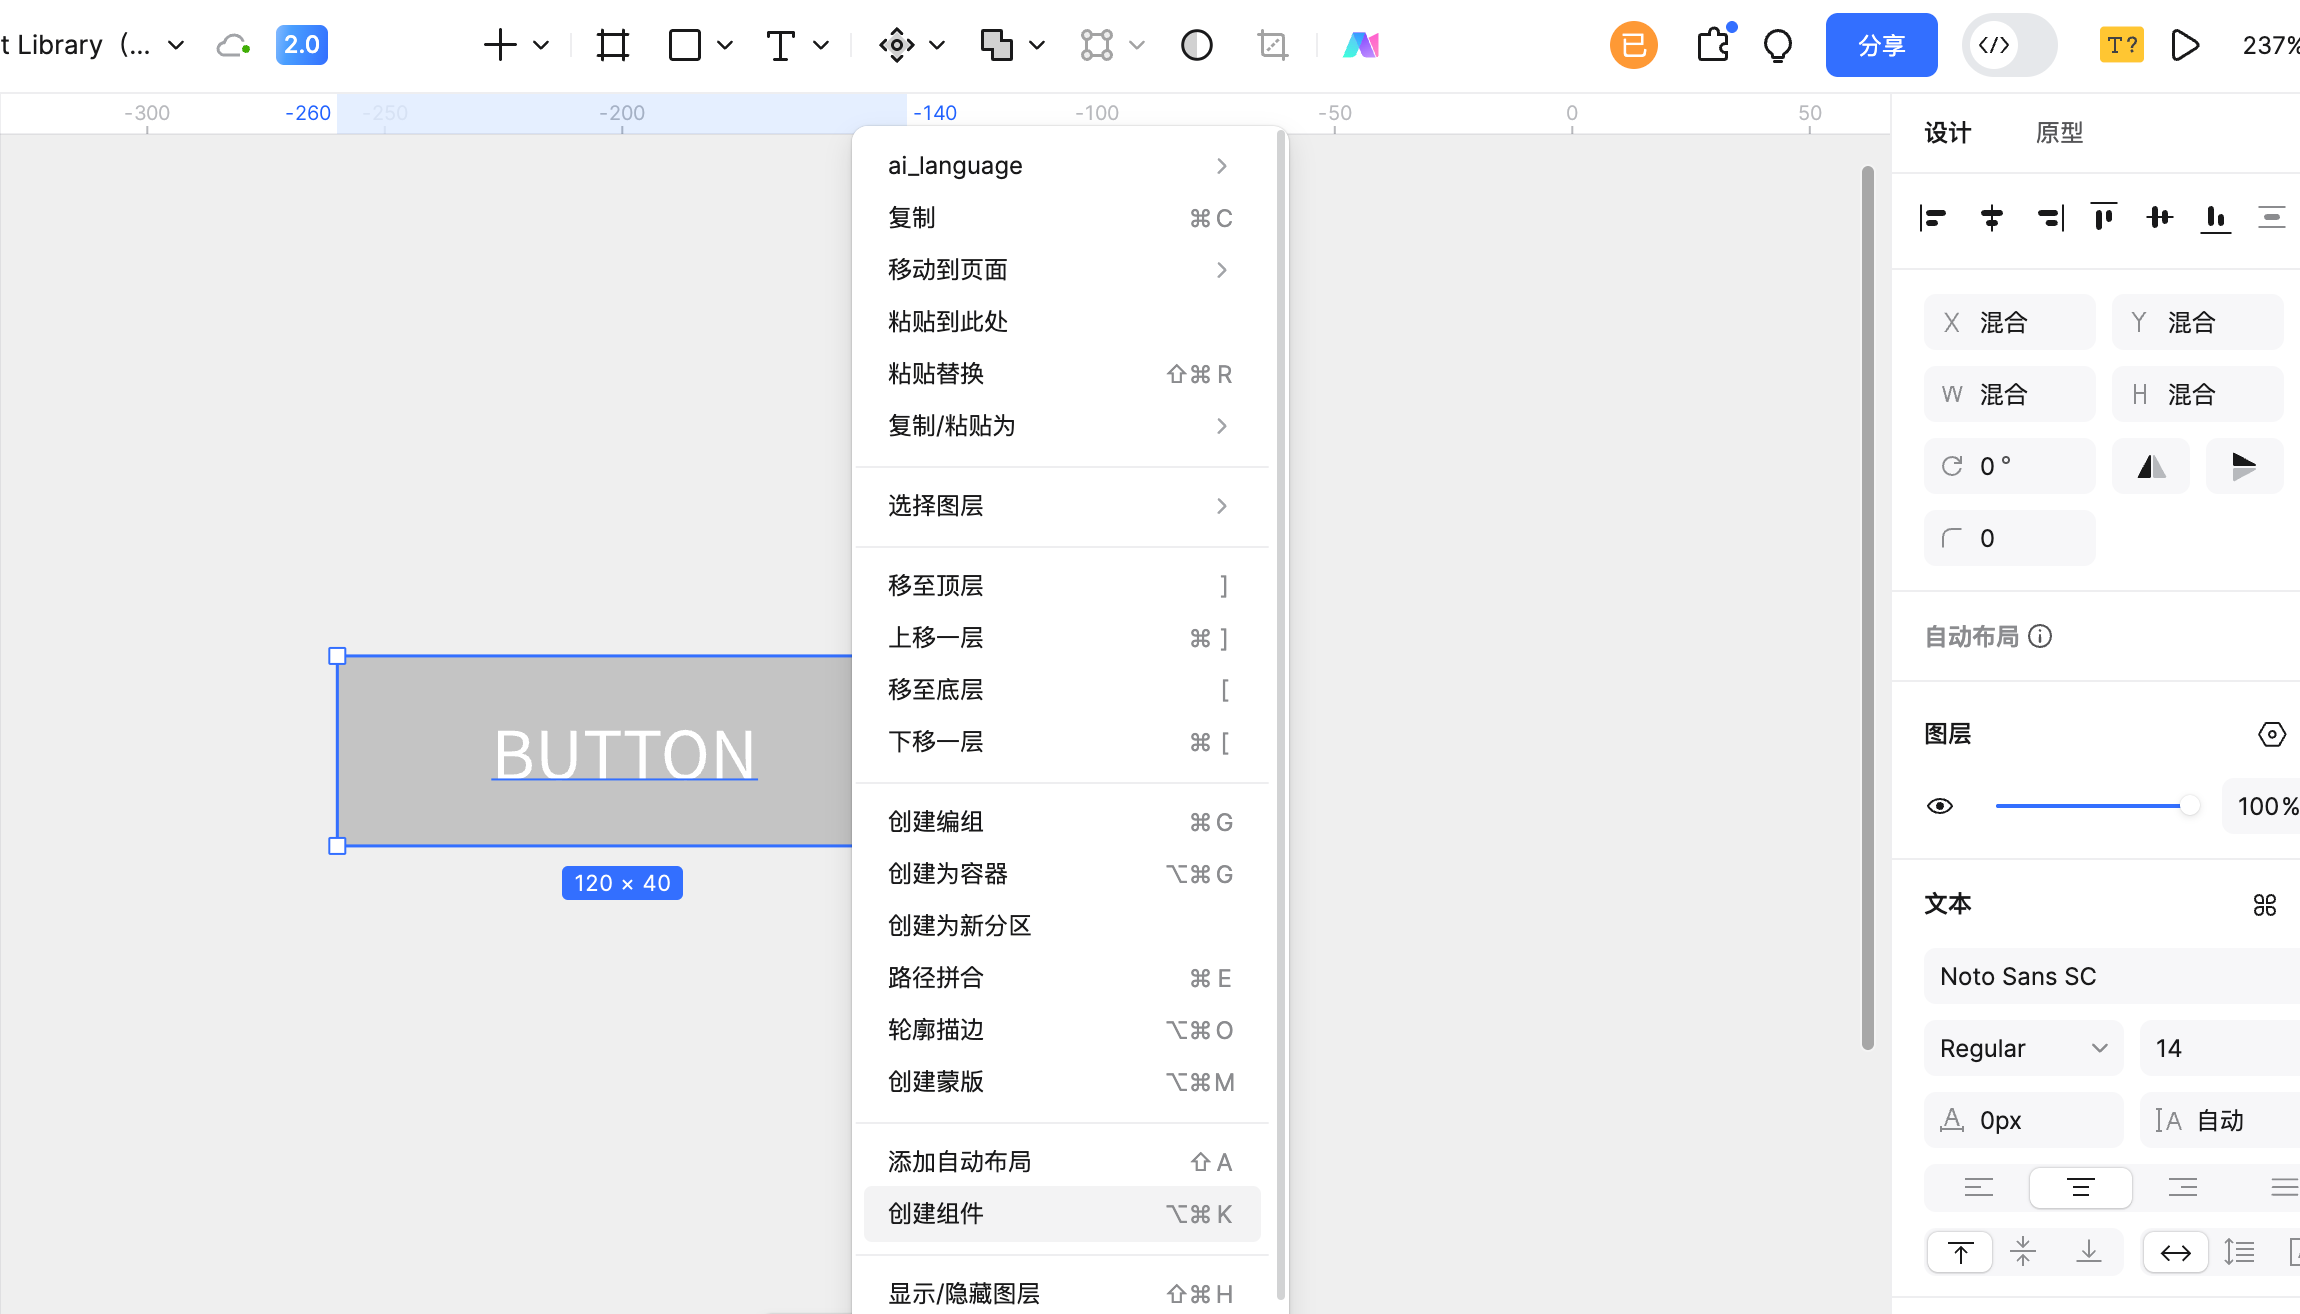Click the boolean operation icon
The image size is (2300, 1314).
[x=997, y=45]
